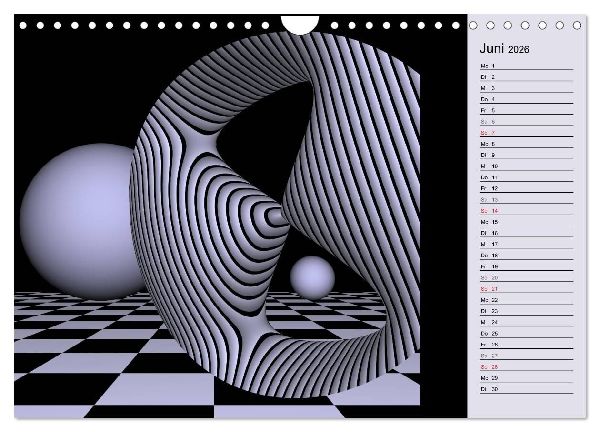Click the "Juni 2026" month heading

point(504,49)
